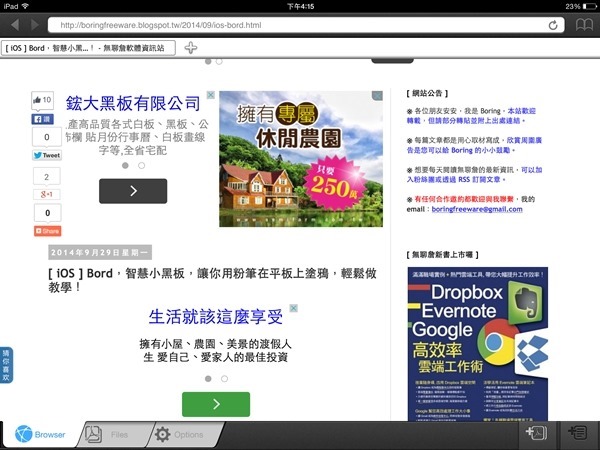The image size is (600, 450).
Task: Open the 休閒農園 farm image ad
Action: pos(301,159)
